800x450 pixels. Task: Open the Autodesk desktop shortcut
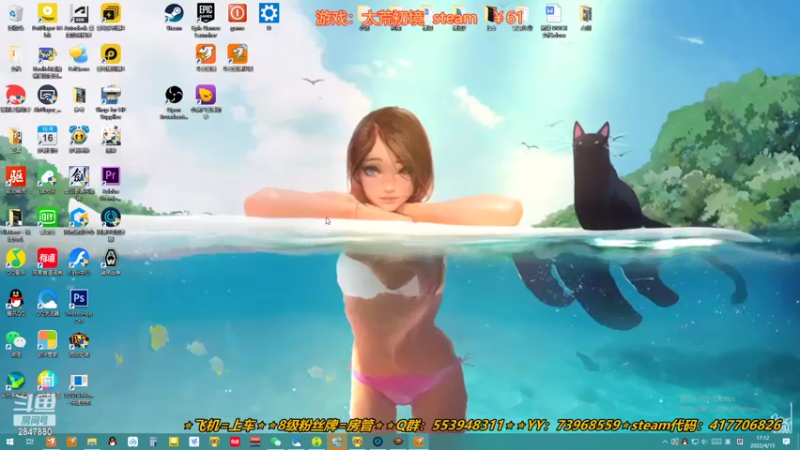tap(79, 14)
